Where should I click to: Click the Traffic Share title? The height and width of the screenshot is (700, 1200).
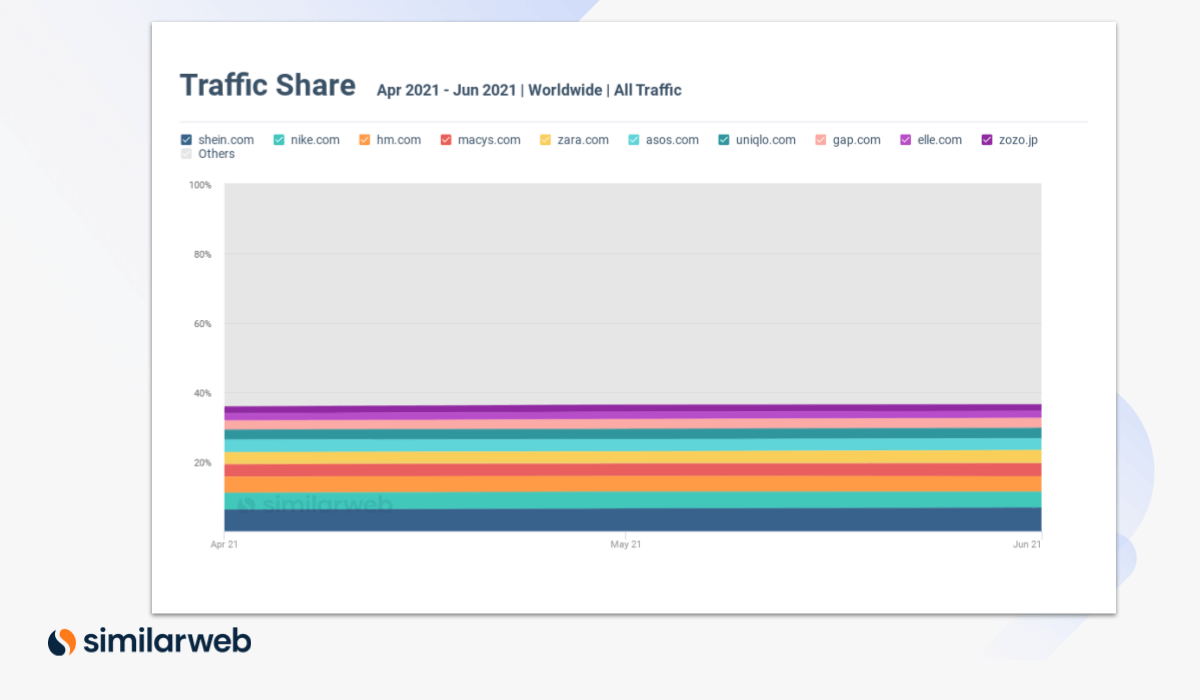[x=267, y=86]
